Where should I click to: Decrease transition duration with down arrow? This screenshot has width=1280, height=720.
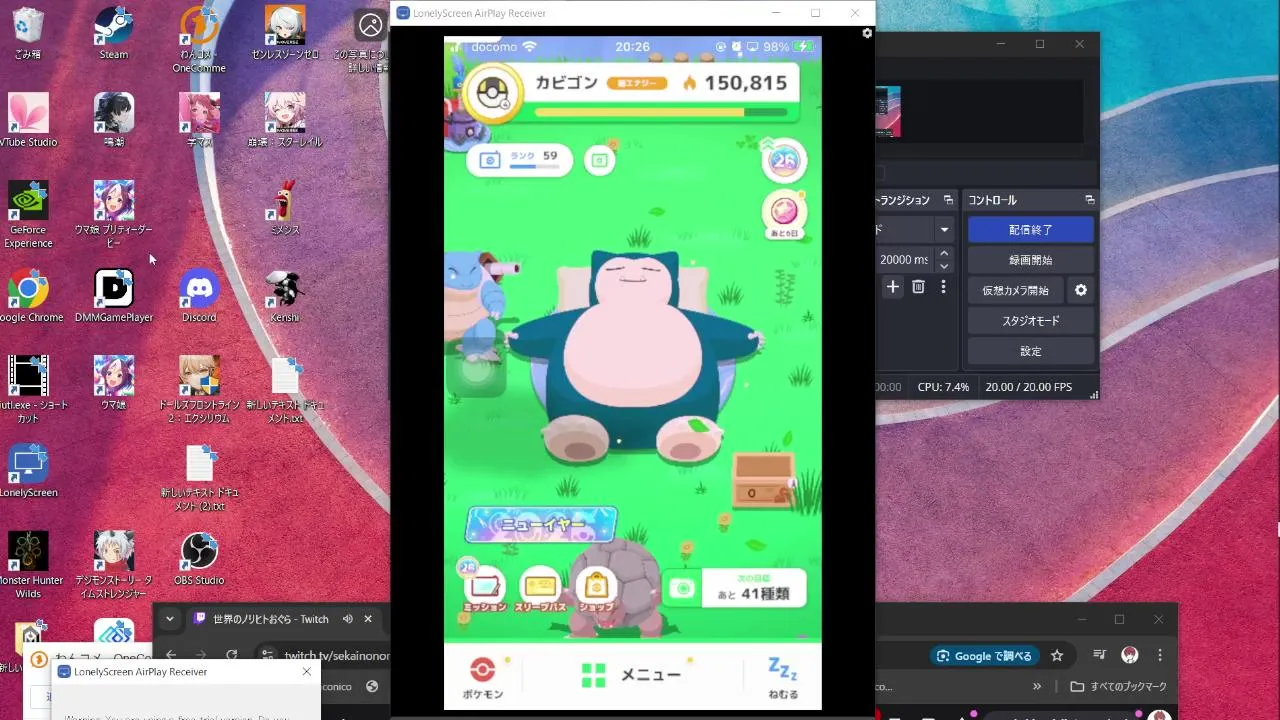click(944, 266)
